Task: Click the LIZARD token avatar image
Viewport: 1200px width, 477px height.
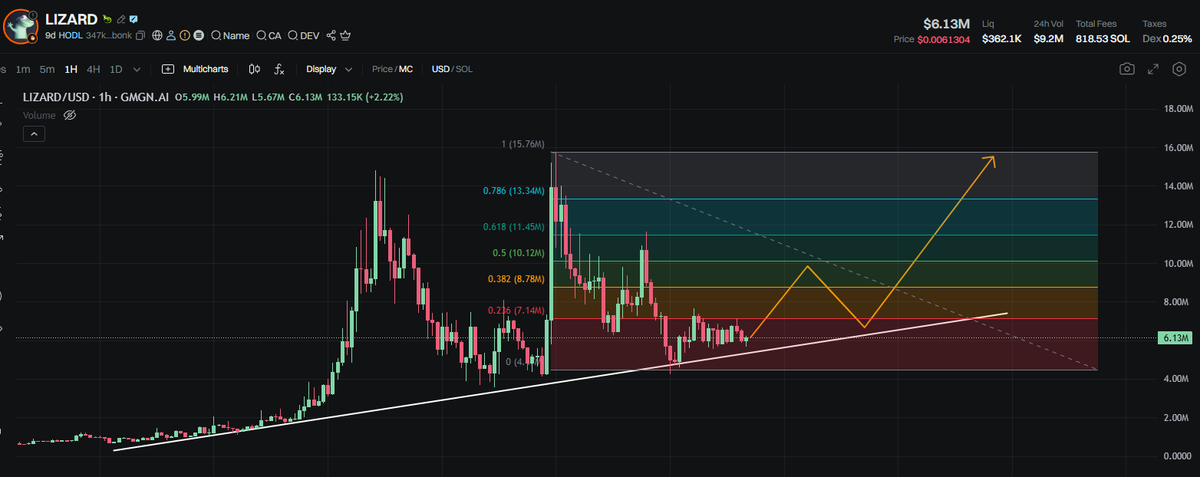Action: click(x=19, y=27)
